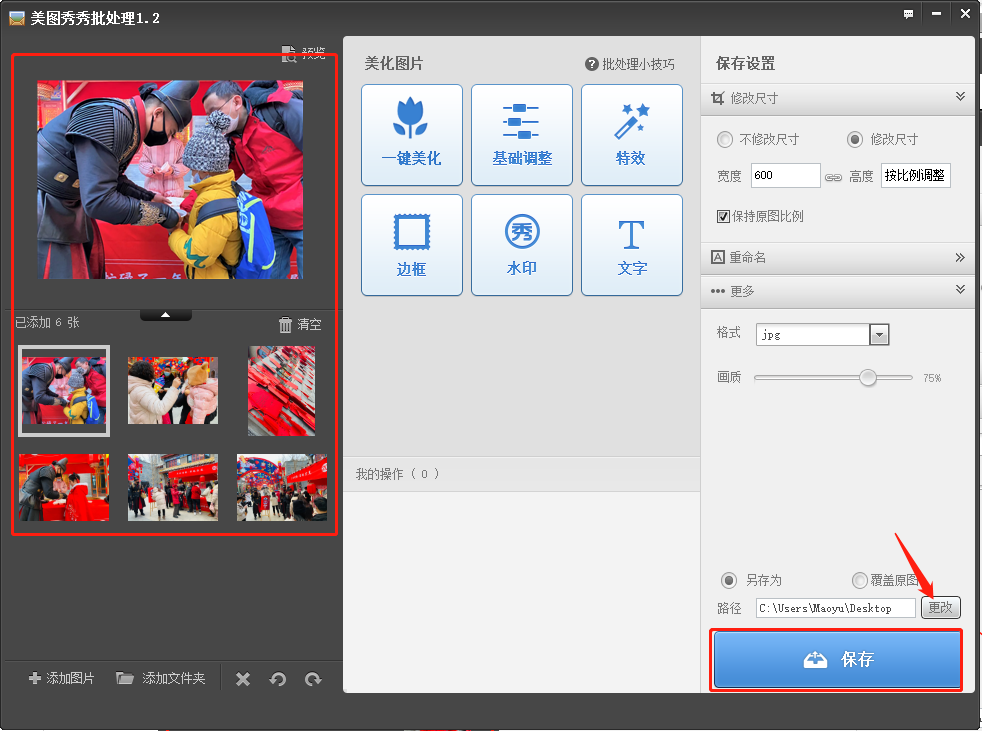982x731 pixels.
Task: Click the 清空 trash icon
Action: tap(286, 325)
